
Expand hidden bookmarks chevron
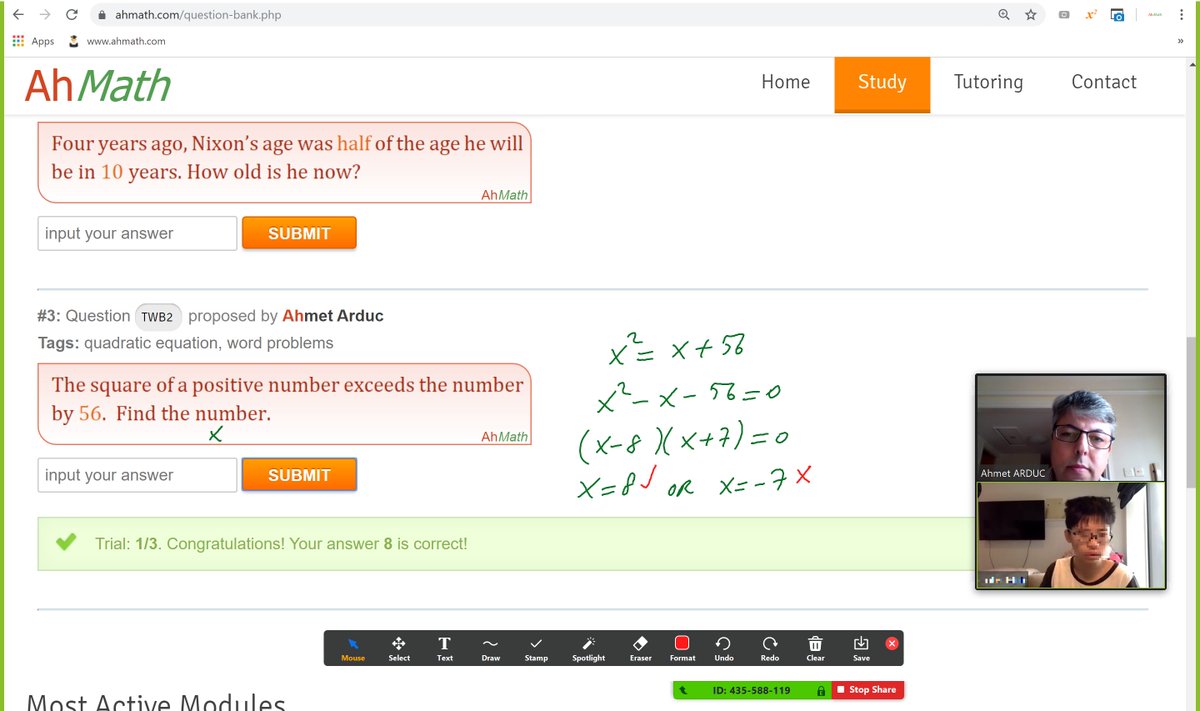[1181, 41]
